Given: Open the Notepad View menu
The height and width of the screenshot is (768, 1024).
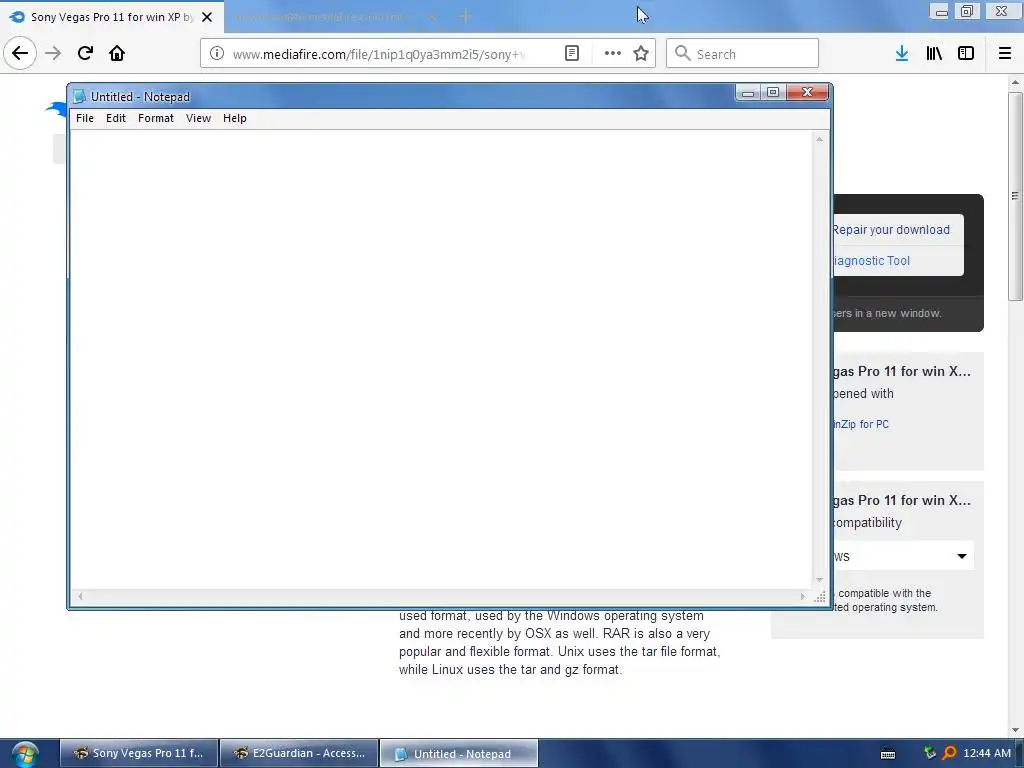Looking at the screenshot, I should click(x=198, y=118).
